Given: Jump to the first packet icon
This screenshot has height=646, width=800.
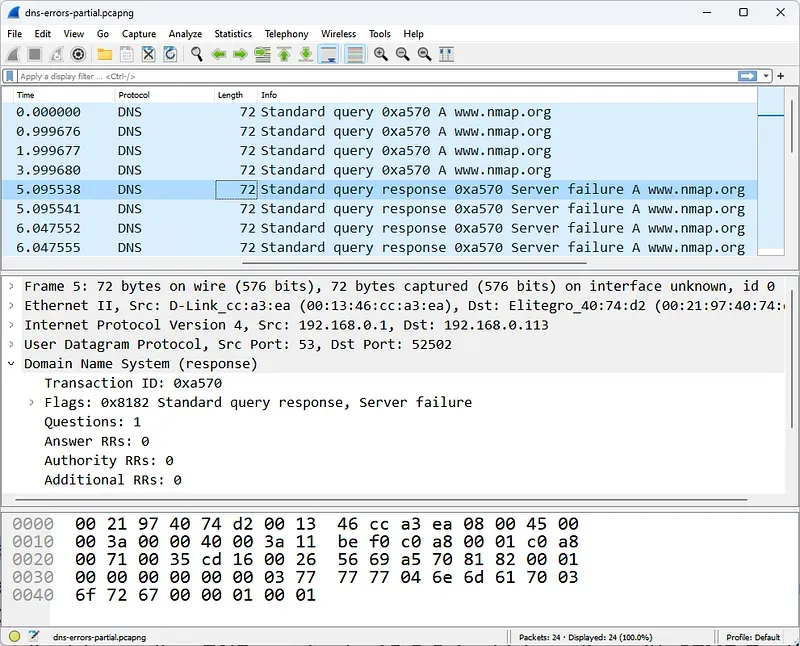Looking at the screenshot, I should (x=284, y=54).
